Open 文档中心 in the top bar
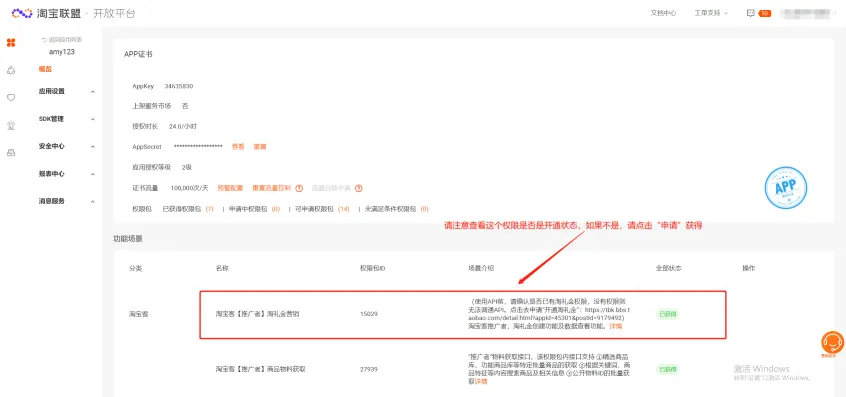 pyautogui.click(x=664, y=13)
